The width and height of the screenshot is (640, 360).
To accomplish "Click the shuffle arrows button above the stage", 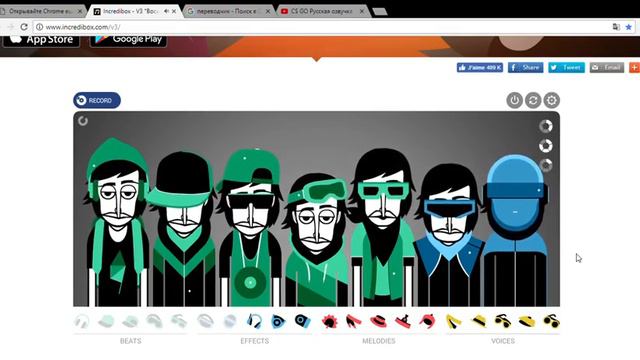I will pos(533,100).
